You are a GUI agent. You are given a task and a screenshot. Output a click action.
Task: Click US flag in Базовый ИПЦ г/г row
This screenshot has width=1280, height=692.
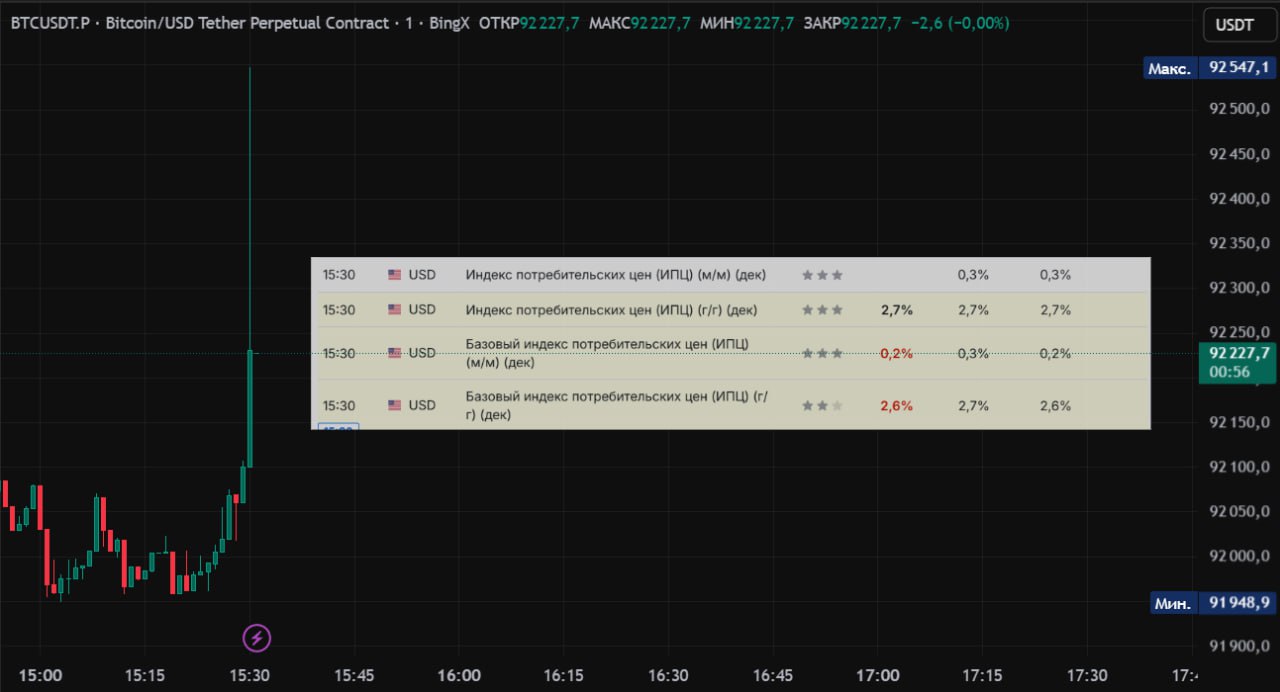pyautogui.click(x=394, y=405)
